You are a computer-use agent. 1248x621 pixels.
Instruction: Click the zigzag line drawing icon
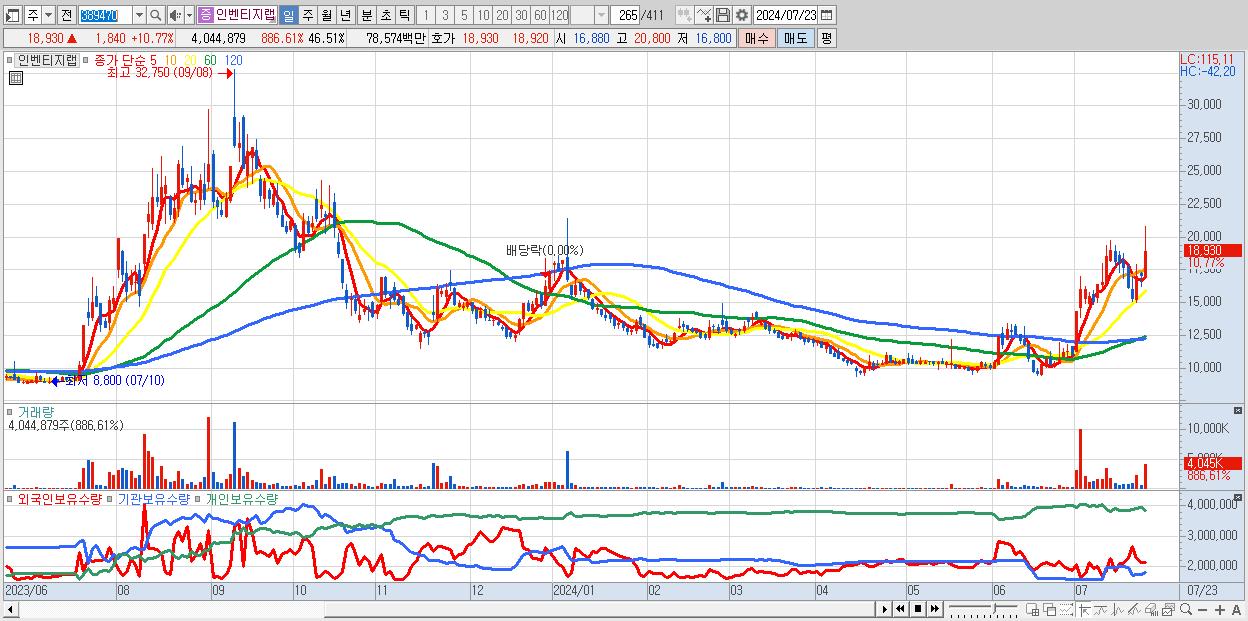click(1118, 609)
